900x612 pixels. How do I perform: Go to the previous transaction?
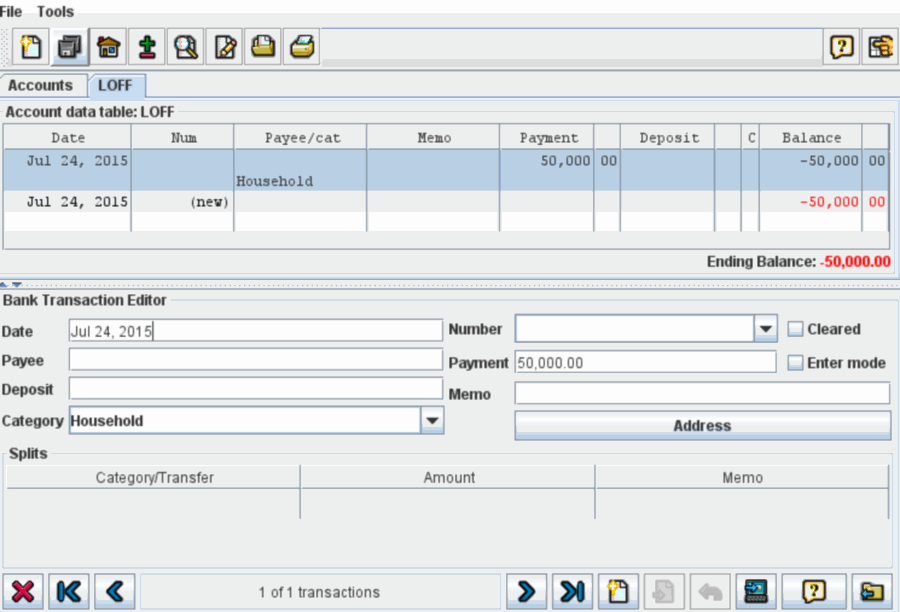pos(115,591)
